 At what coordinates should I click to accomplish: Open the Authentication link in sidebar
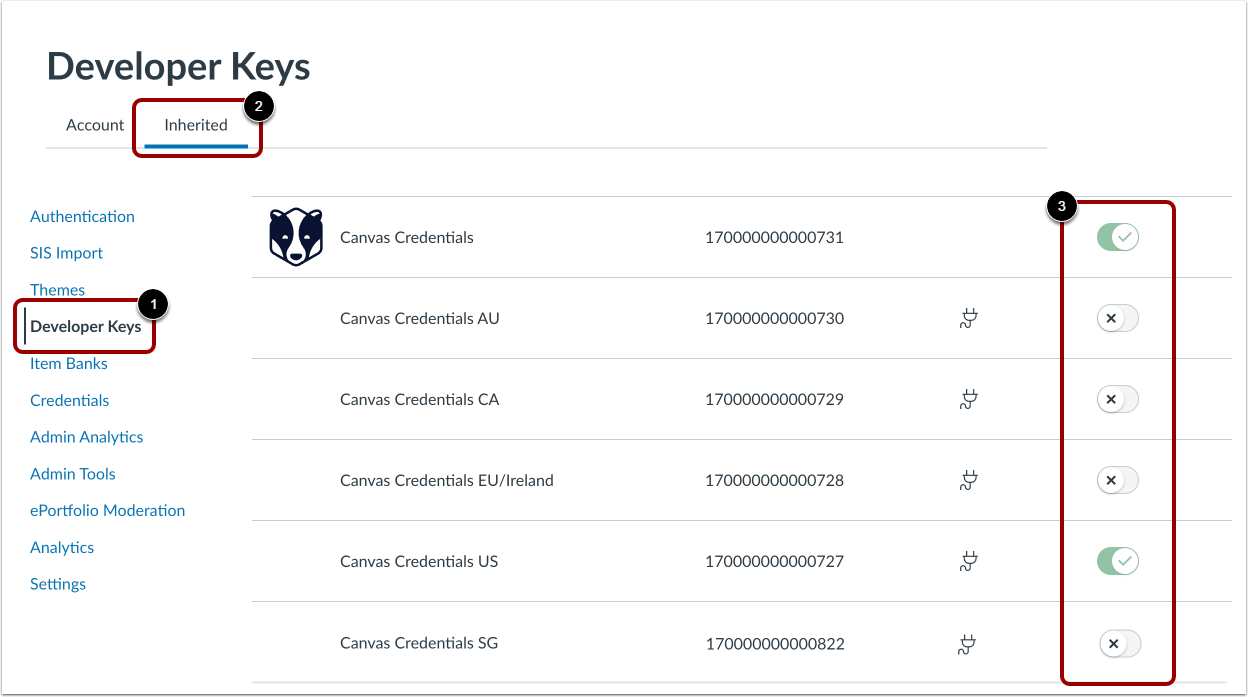click(x=82, y=216)
